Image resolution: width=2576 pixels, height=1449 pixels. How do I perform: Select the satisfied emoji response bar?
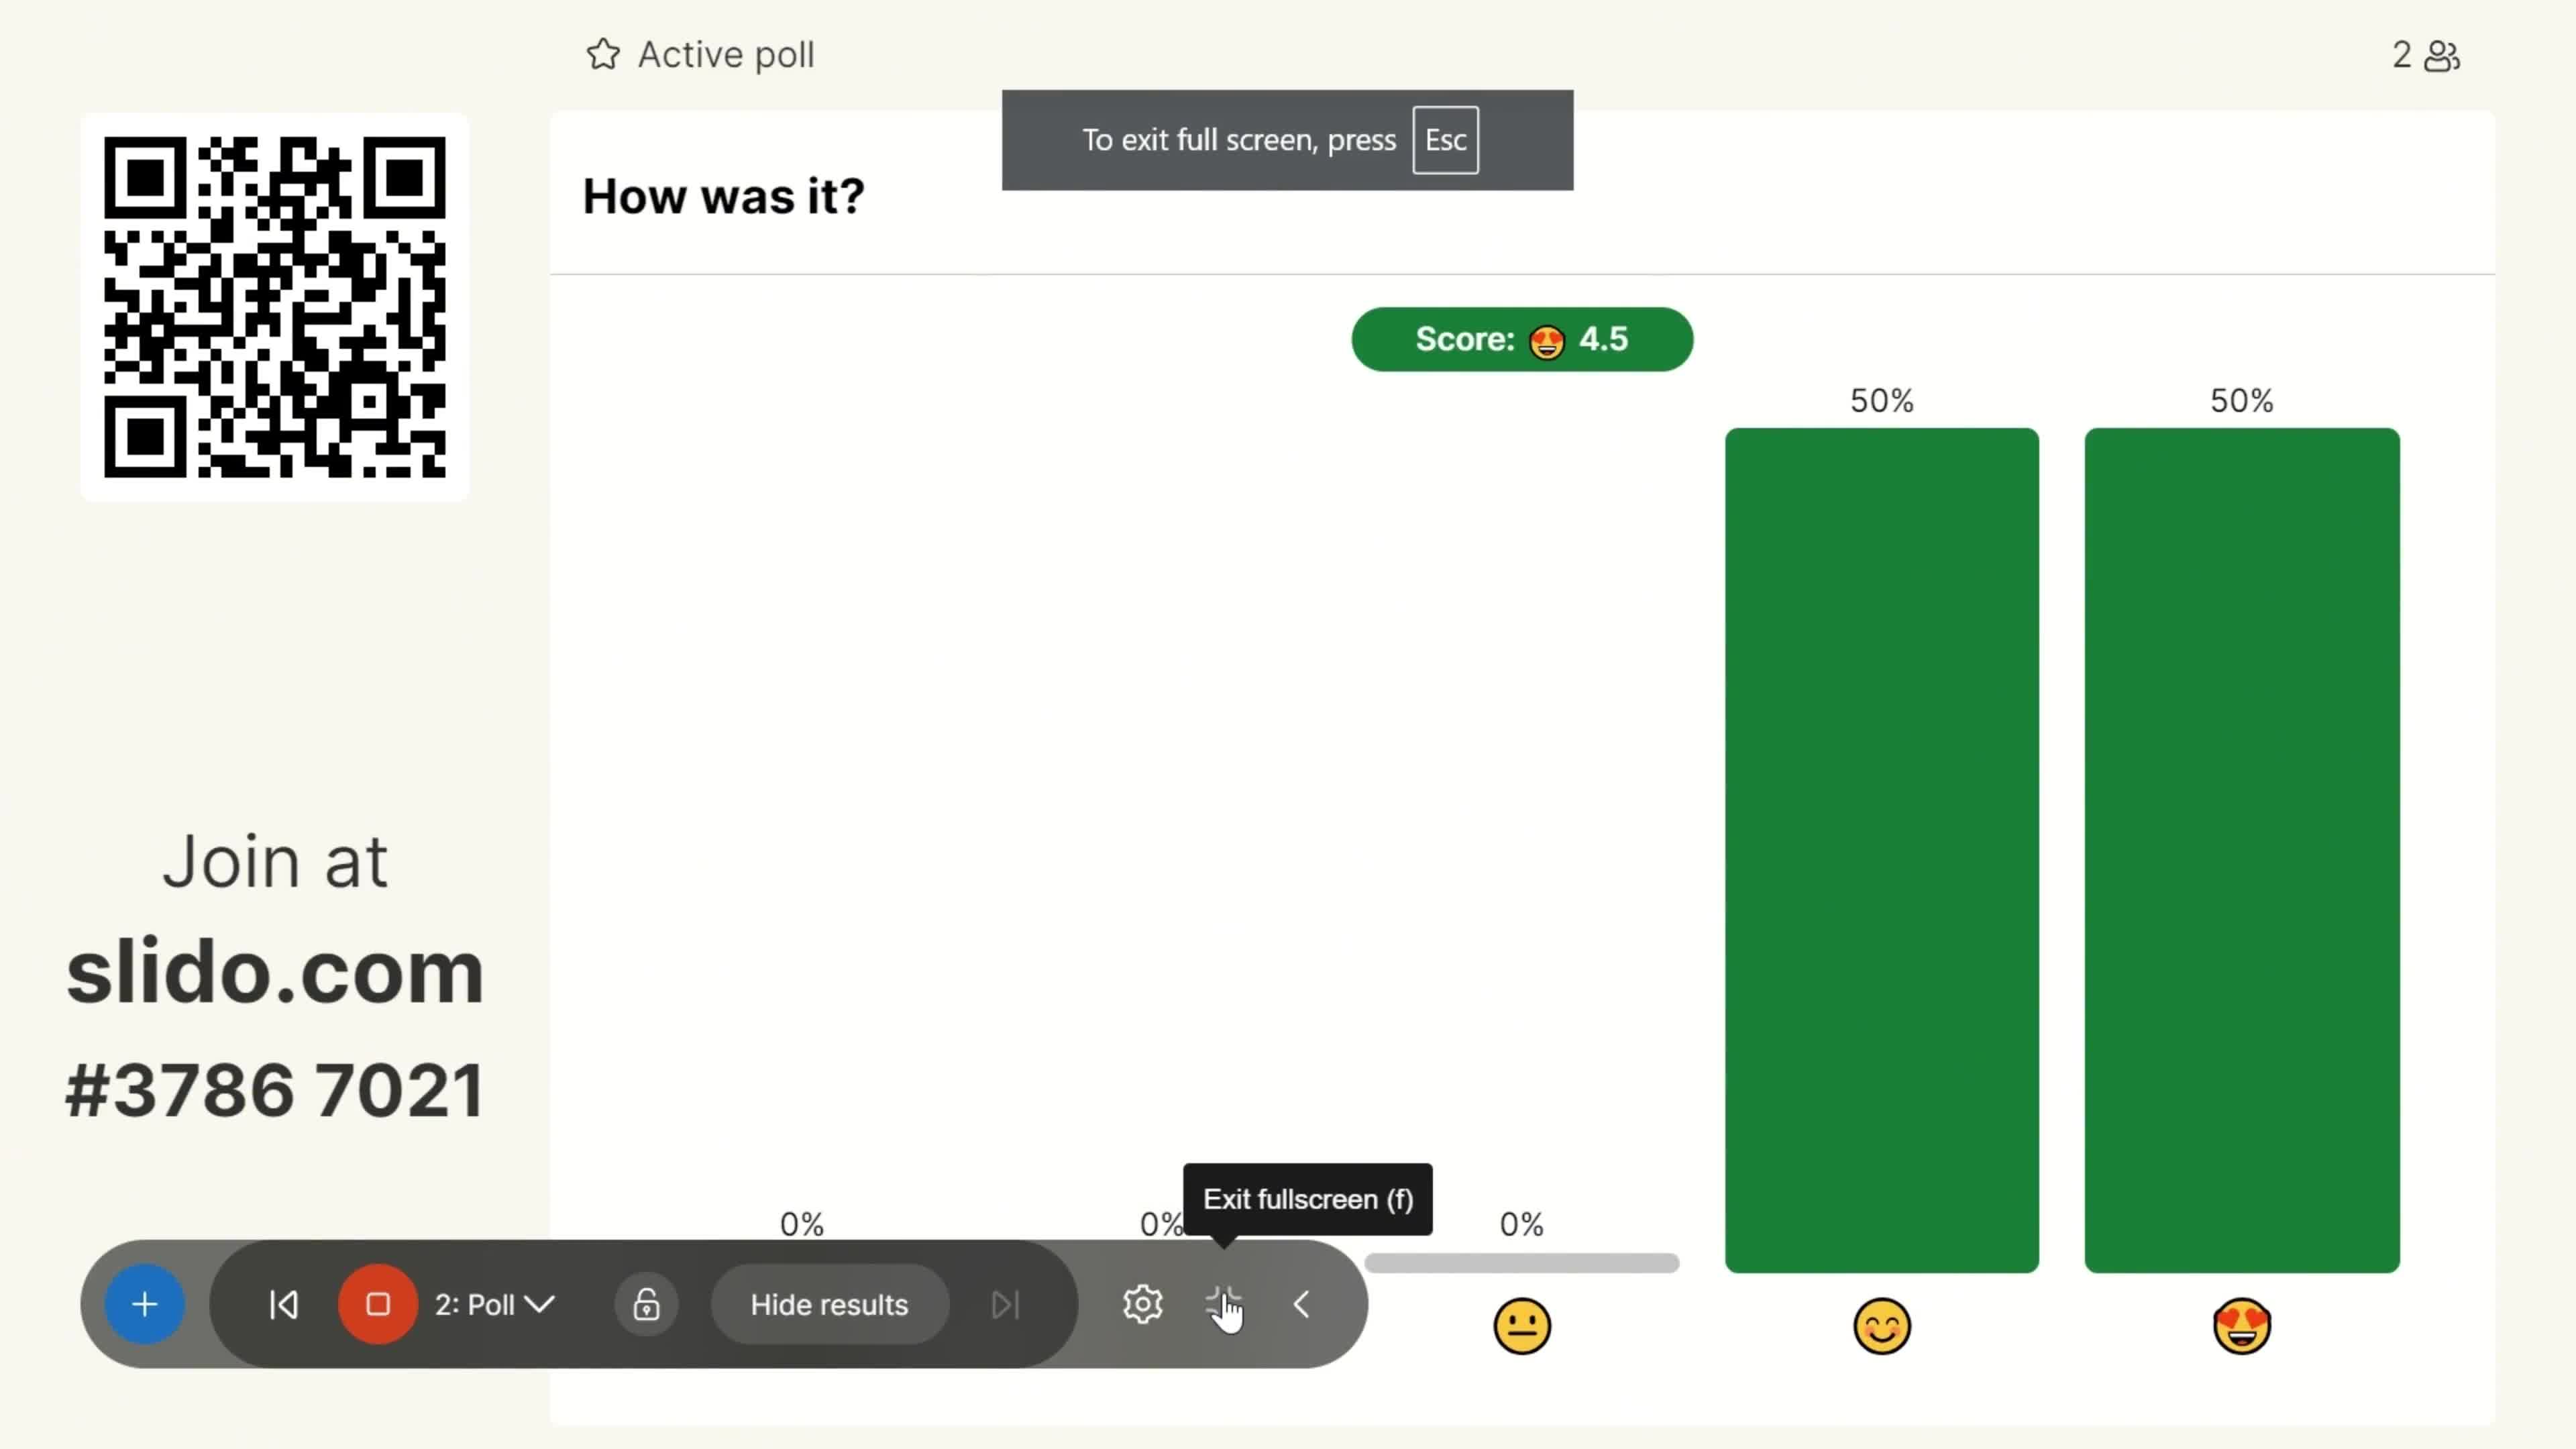click(x=1881, y=849)
